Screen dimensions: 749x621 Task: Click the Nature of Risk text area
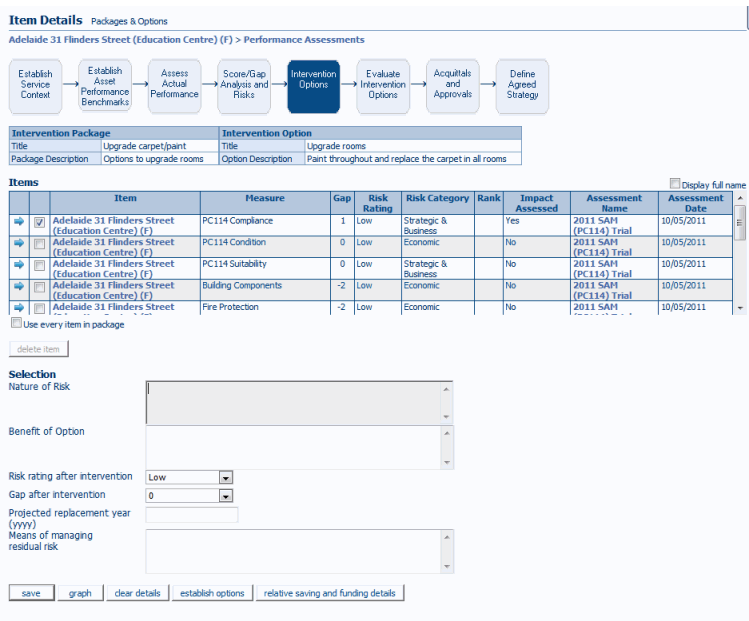point(294,403)
